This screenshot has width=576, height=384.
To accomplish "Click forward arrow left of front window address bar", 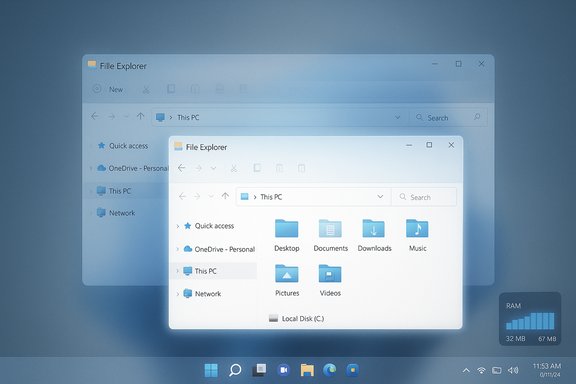I will coord(197,197).
